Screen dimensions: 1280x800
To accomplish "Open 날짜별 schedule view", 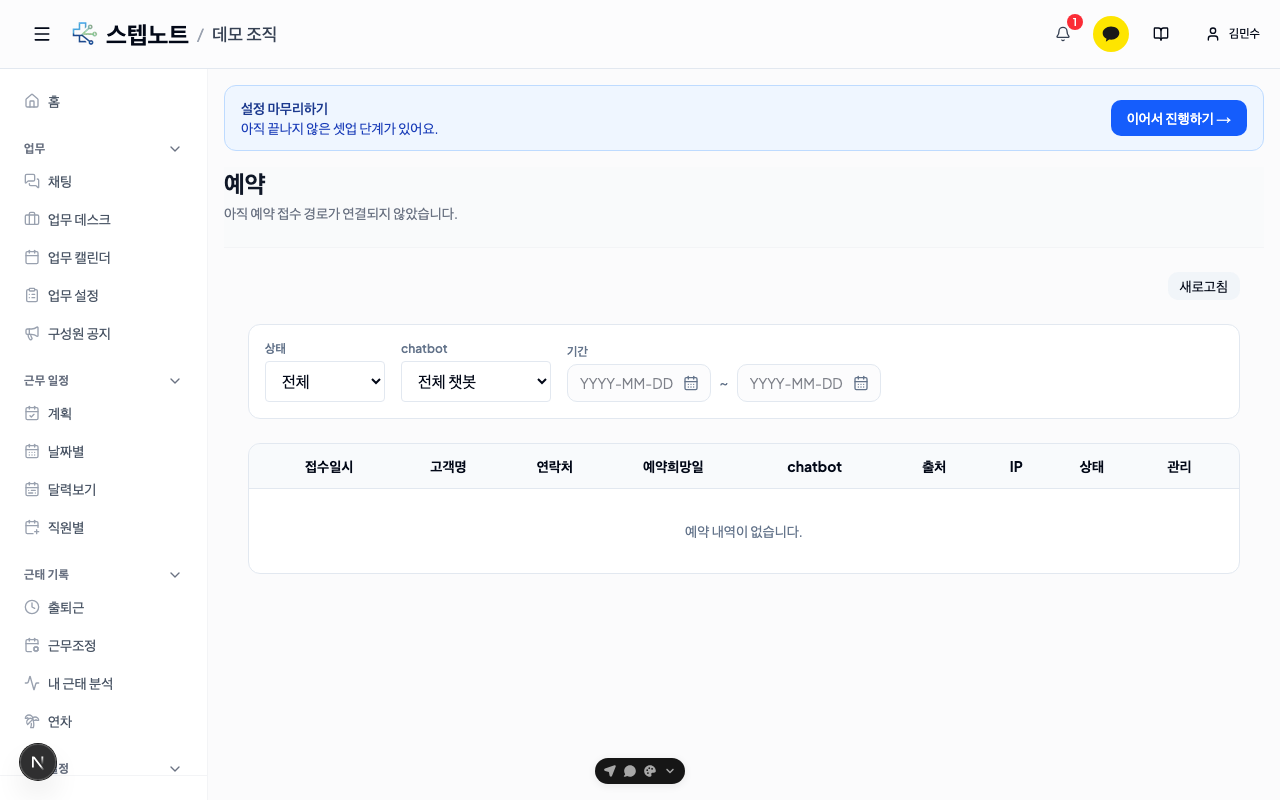I will pos(104,451).
